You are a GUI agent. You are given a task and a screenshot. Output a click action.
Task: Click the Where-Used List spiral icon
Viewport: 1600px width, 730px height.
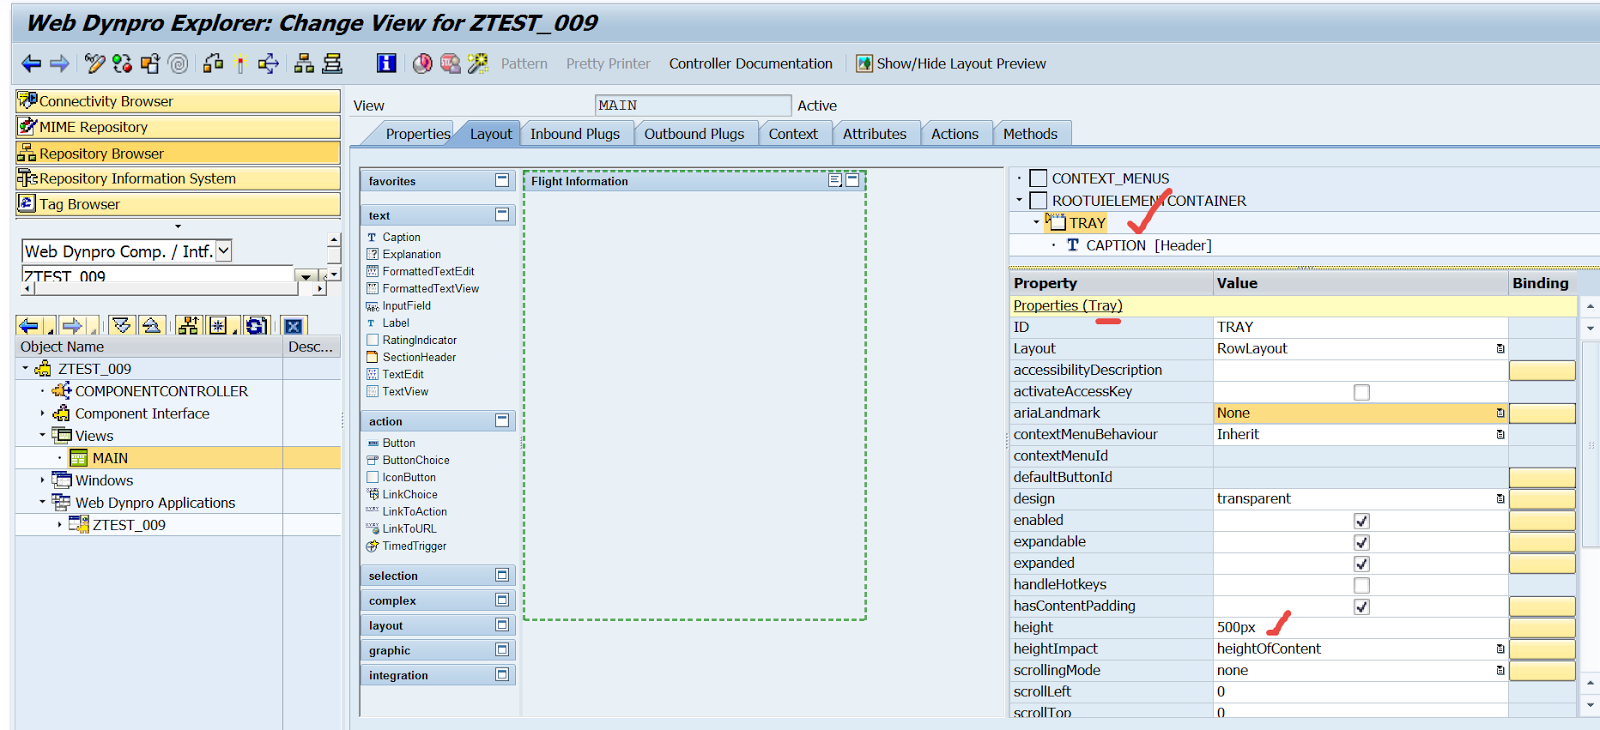tap(178, 64)
